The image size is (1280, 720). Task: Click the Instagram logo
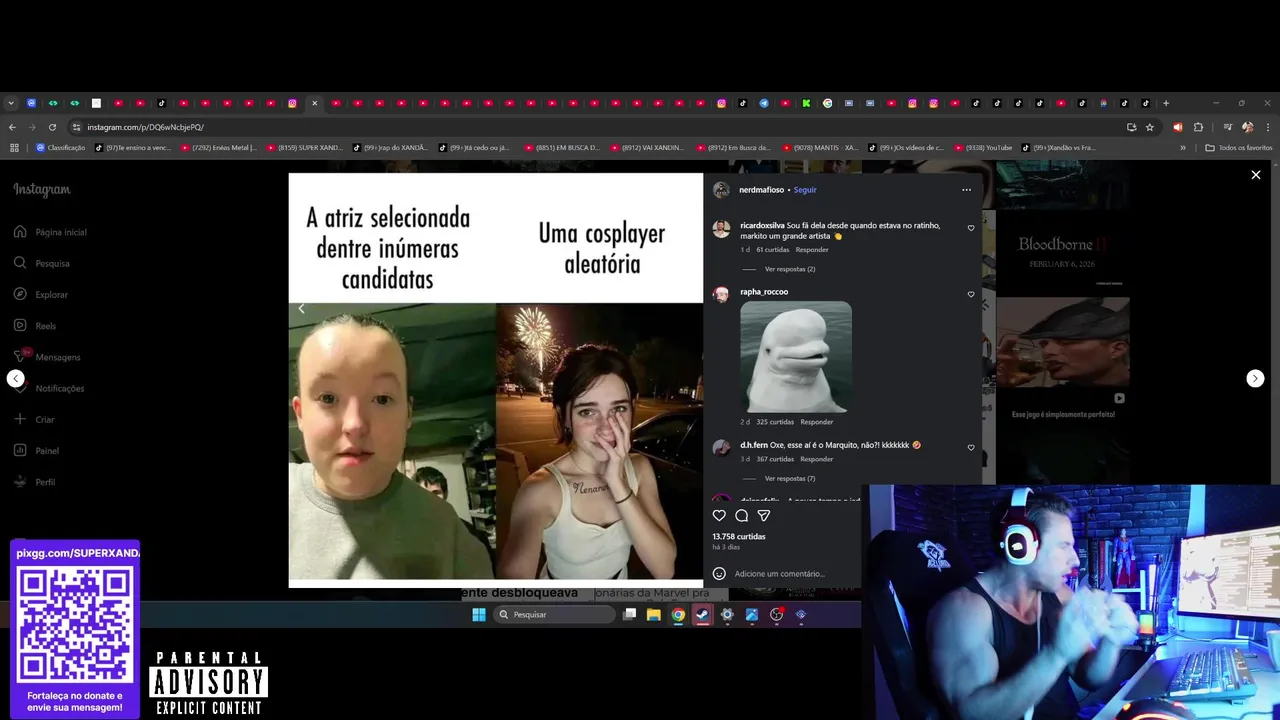[x=42, y=190]
